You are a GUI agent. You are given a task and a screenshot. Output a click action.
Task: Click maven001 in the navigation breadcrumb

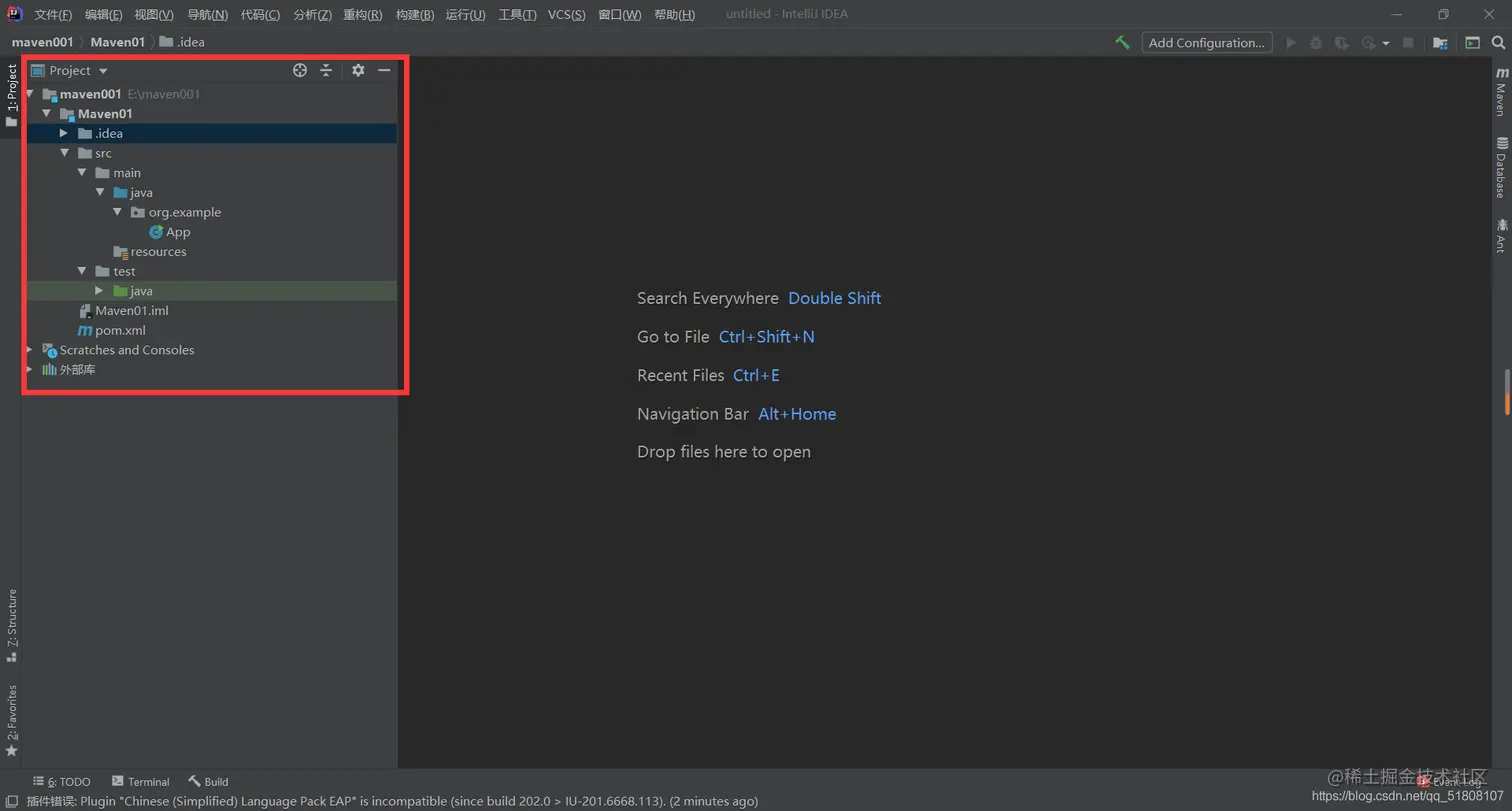pos(42,42)
